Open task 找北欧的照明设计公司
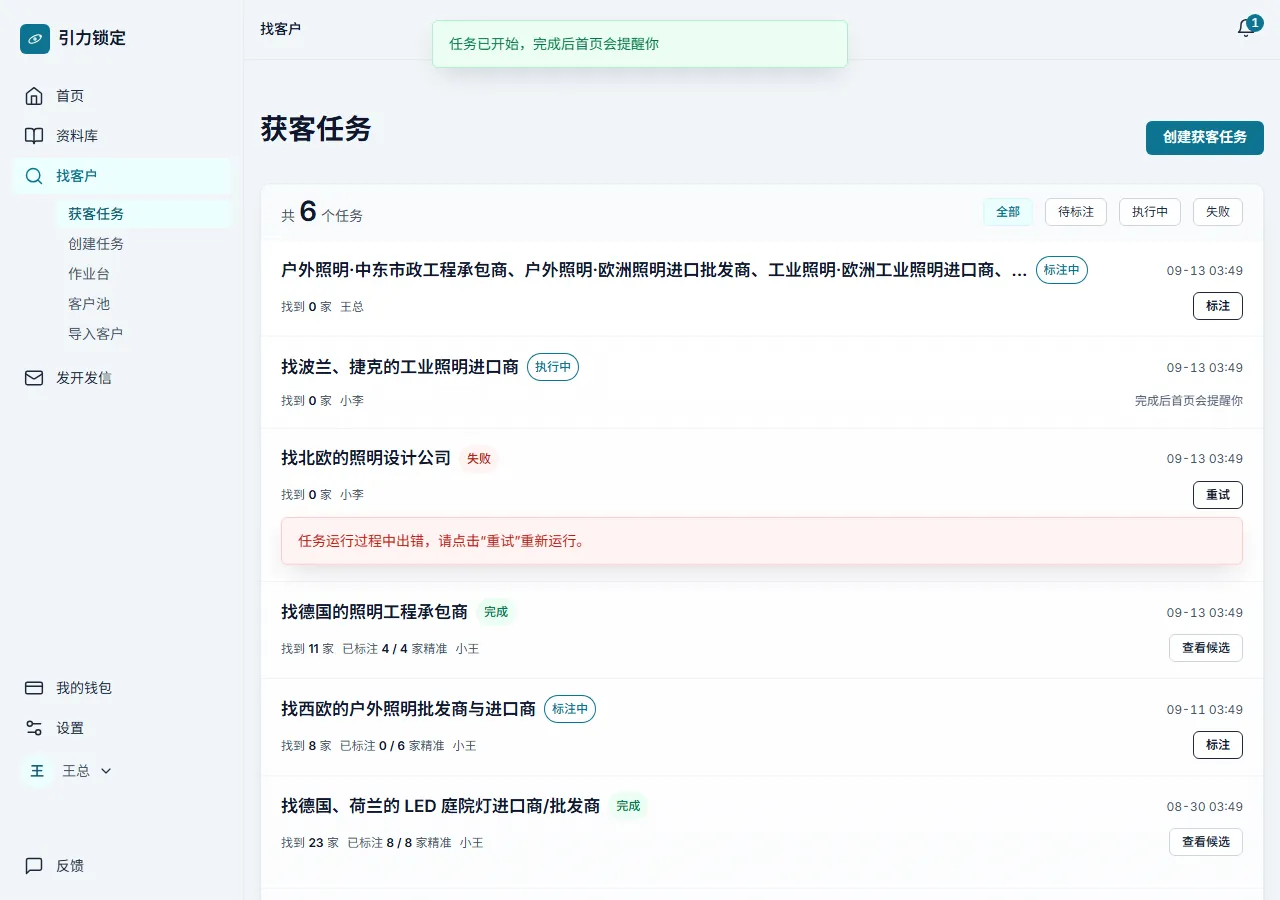The image size is (1280, 900). [366, 458]
